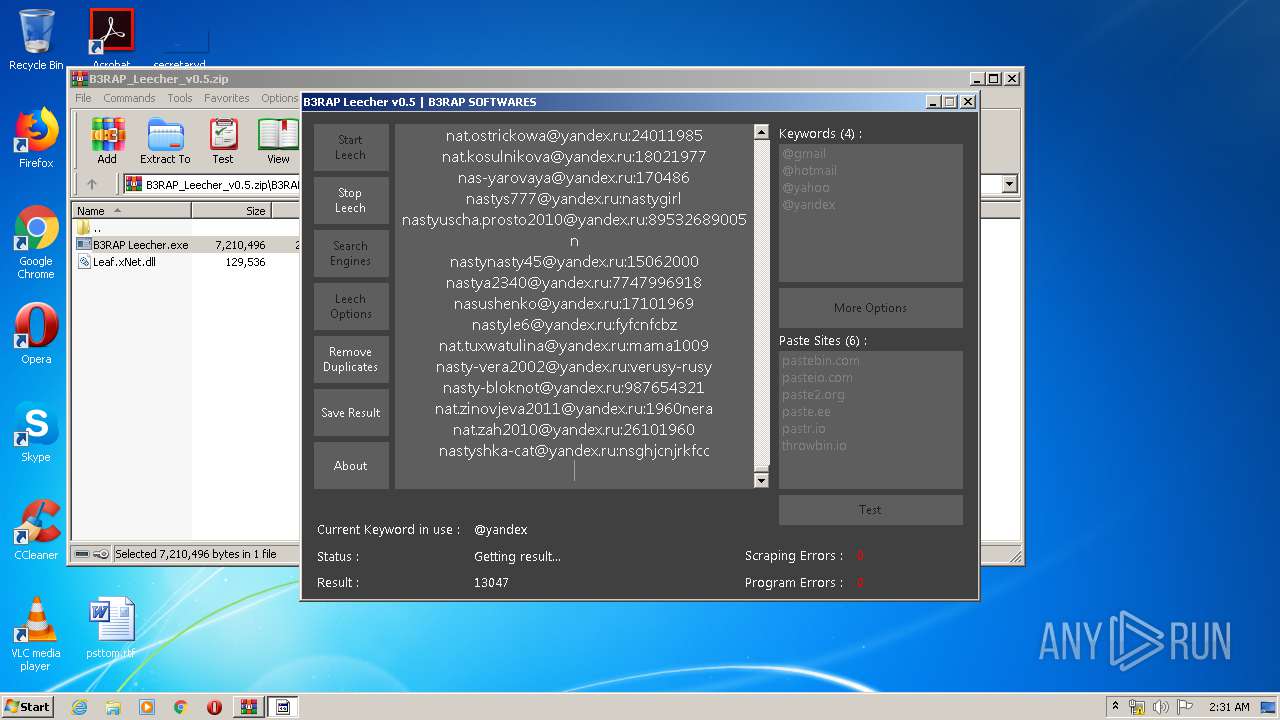Click the More Options button
This screenshot has height=720, width=1280.
[870, 308]
